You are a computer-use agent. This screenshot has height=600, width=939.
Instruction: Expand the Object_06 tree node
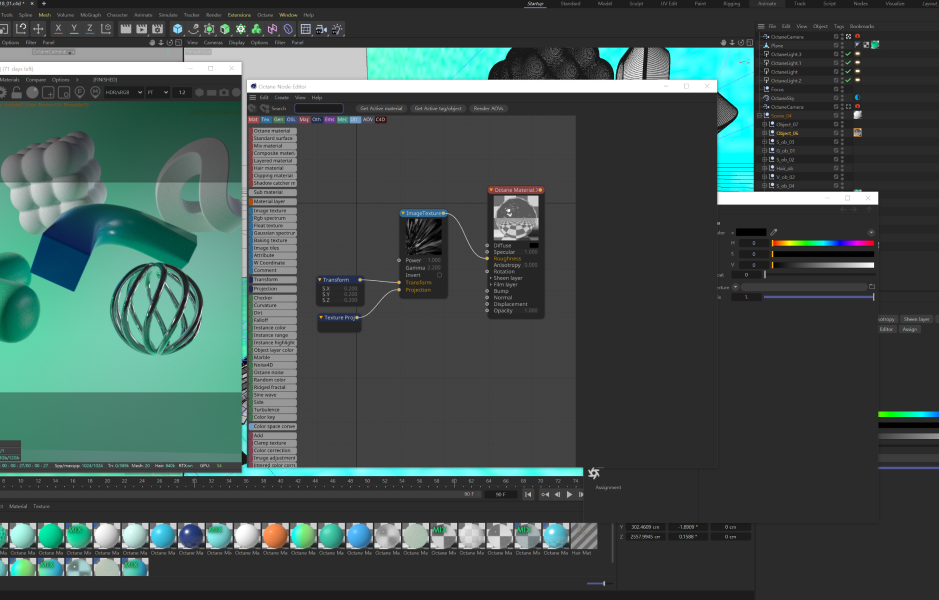(x=764, y=133)
